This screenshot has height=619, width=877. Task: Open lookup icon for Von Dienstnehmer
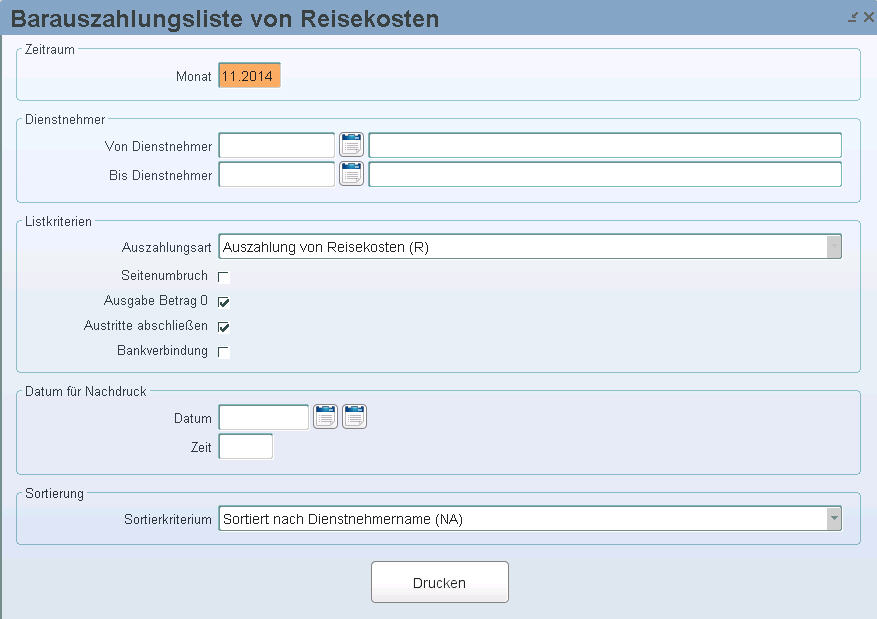(x=351, y=145)
